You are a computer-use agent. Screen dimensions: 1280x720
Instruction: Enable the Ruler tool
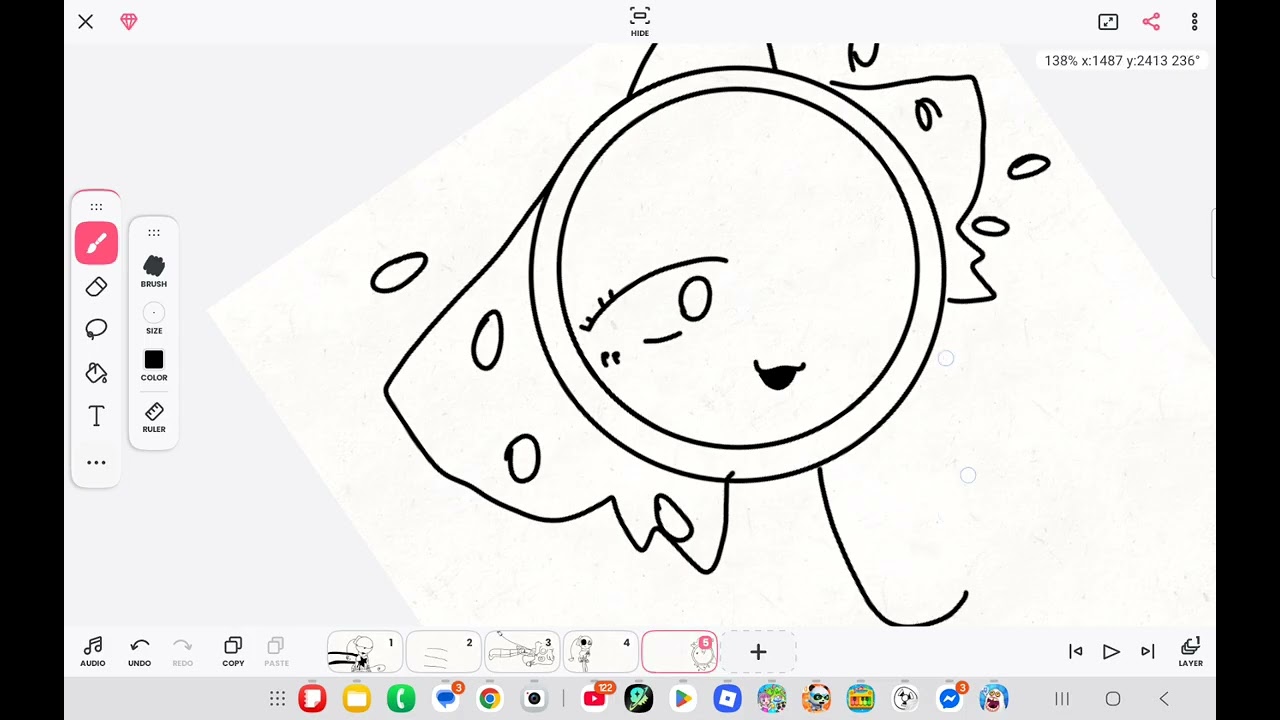click(x=154, y=417)
